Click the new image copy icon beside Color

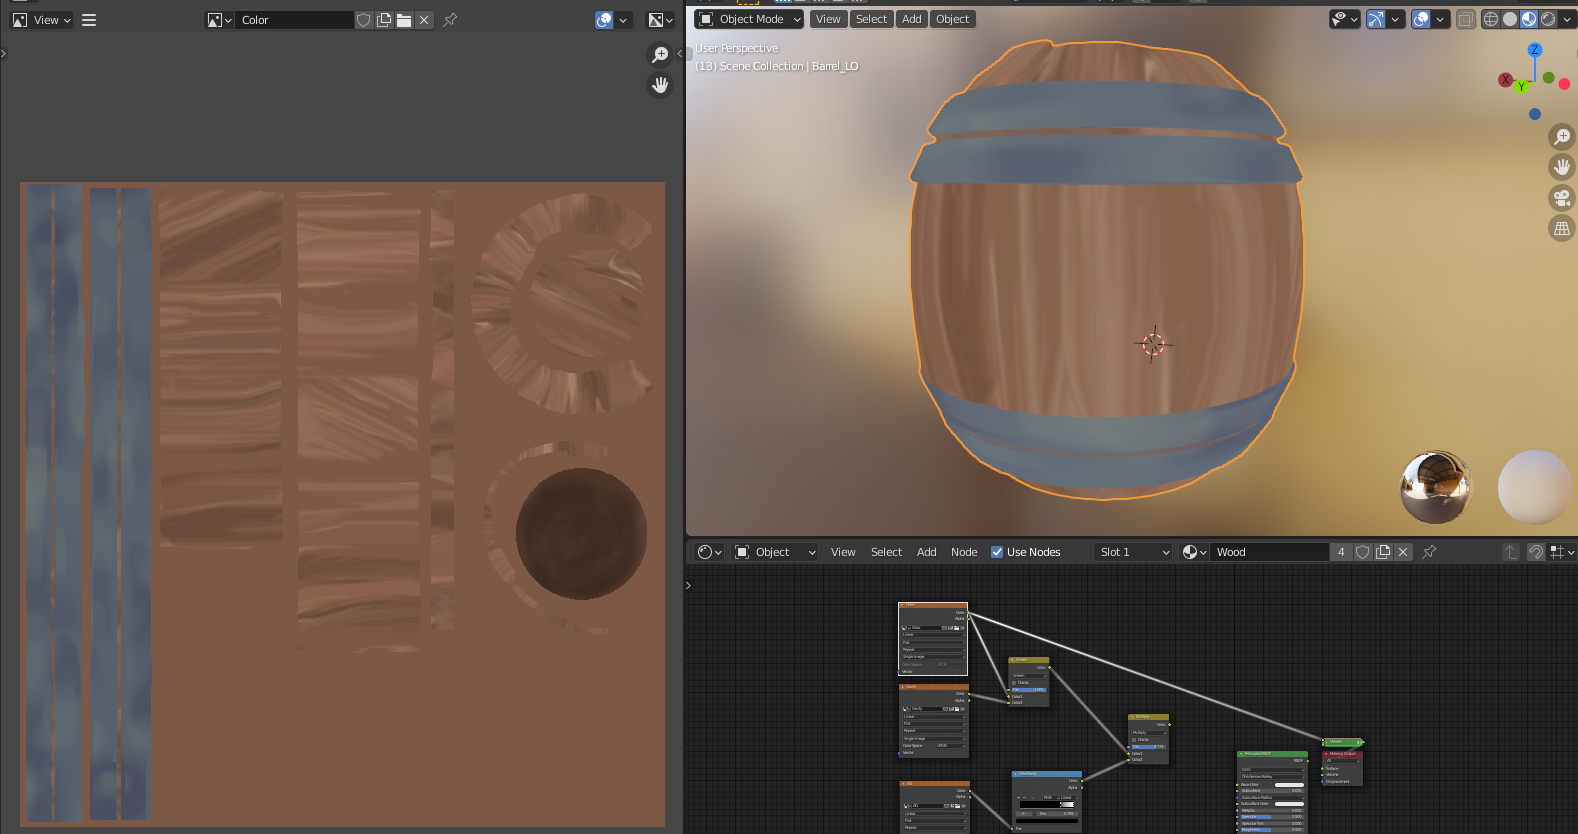pyautogui.click(x=384, y=20)
